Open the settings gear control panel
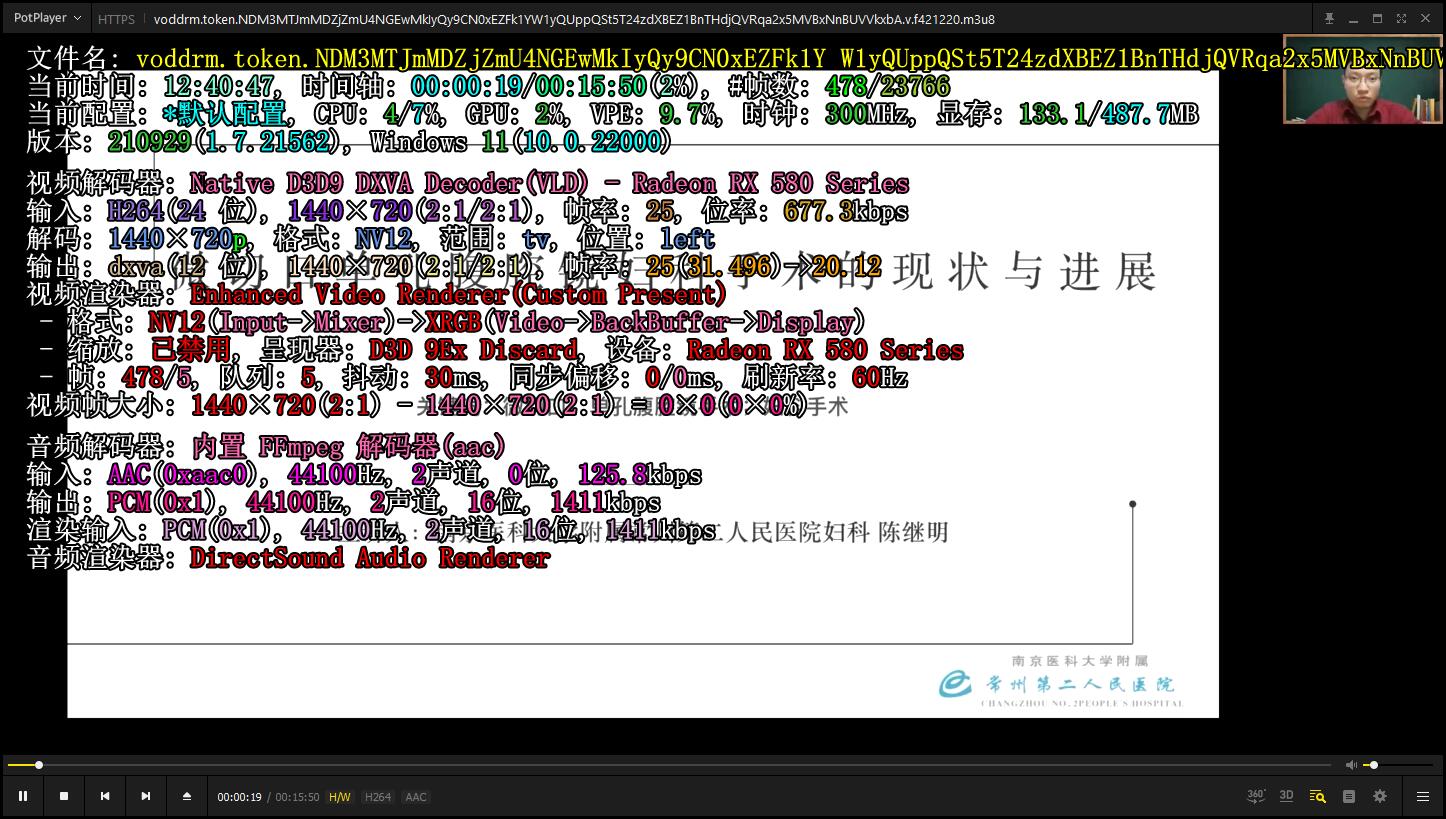This screenshot has width=1446, height=819. point(1380,796)
